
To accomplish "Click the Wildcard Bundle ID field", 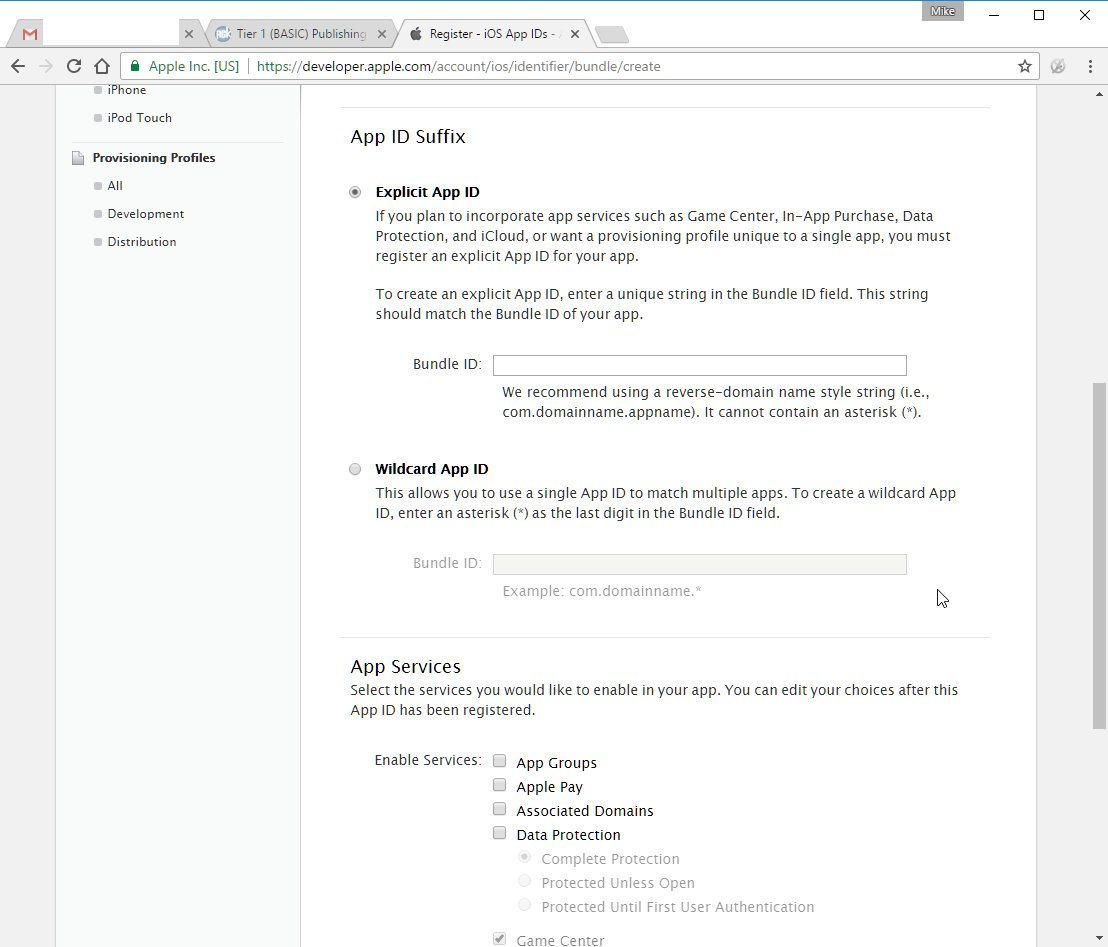I will point(700,564).
